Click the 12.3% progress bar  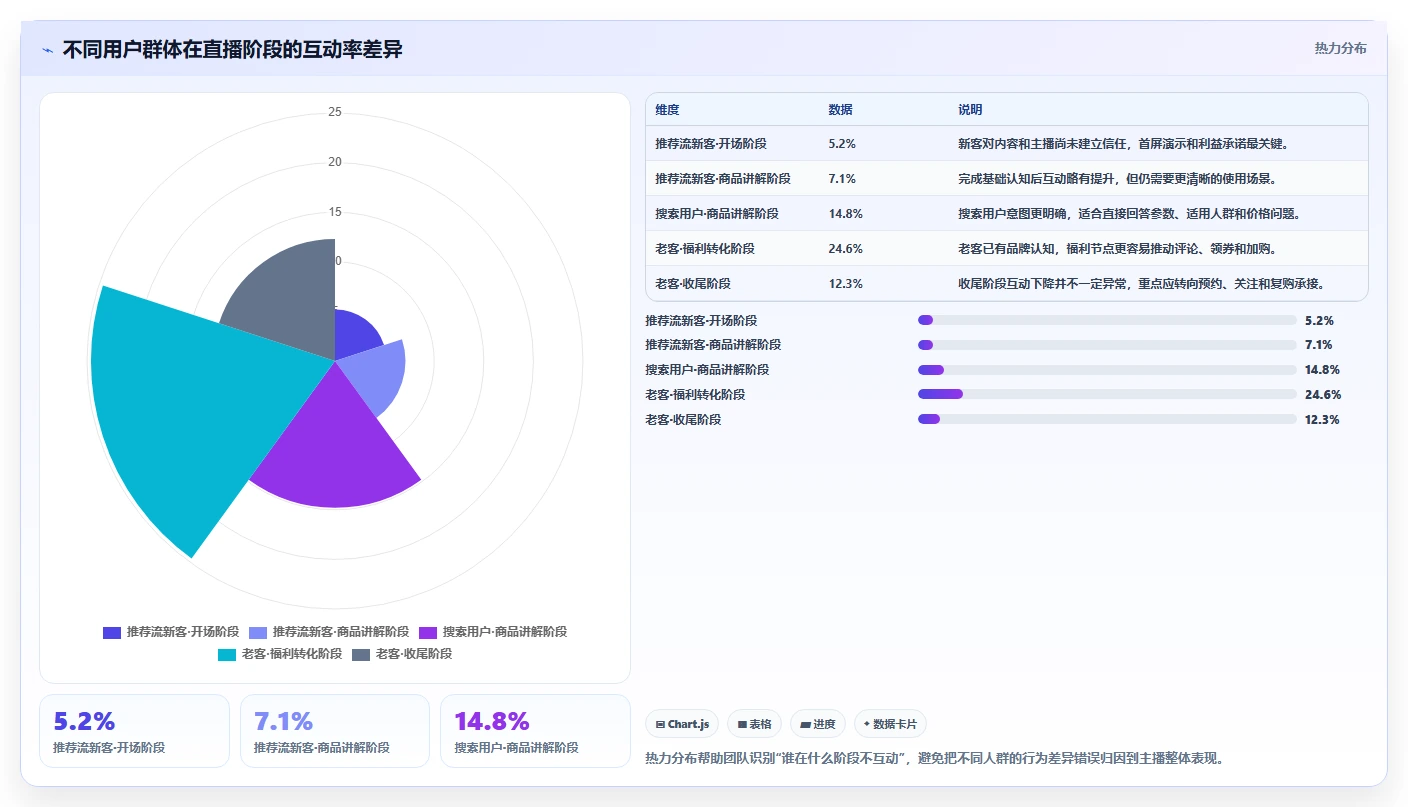1107,419
